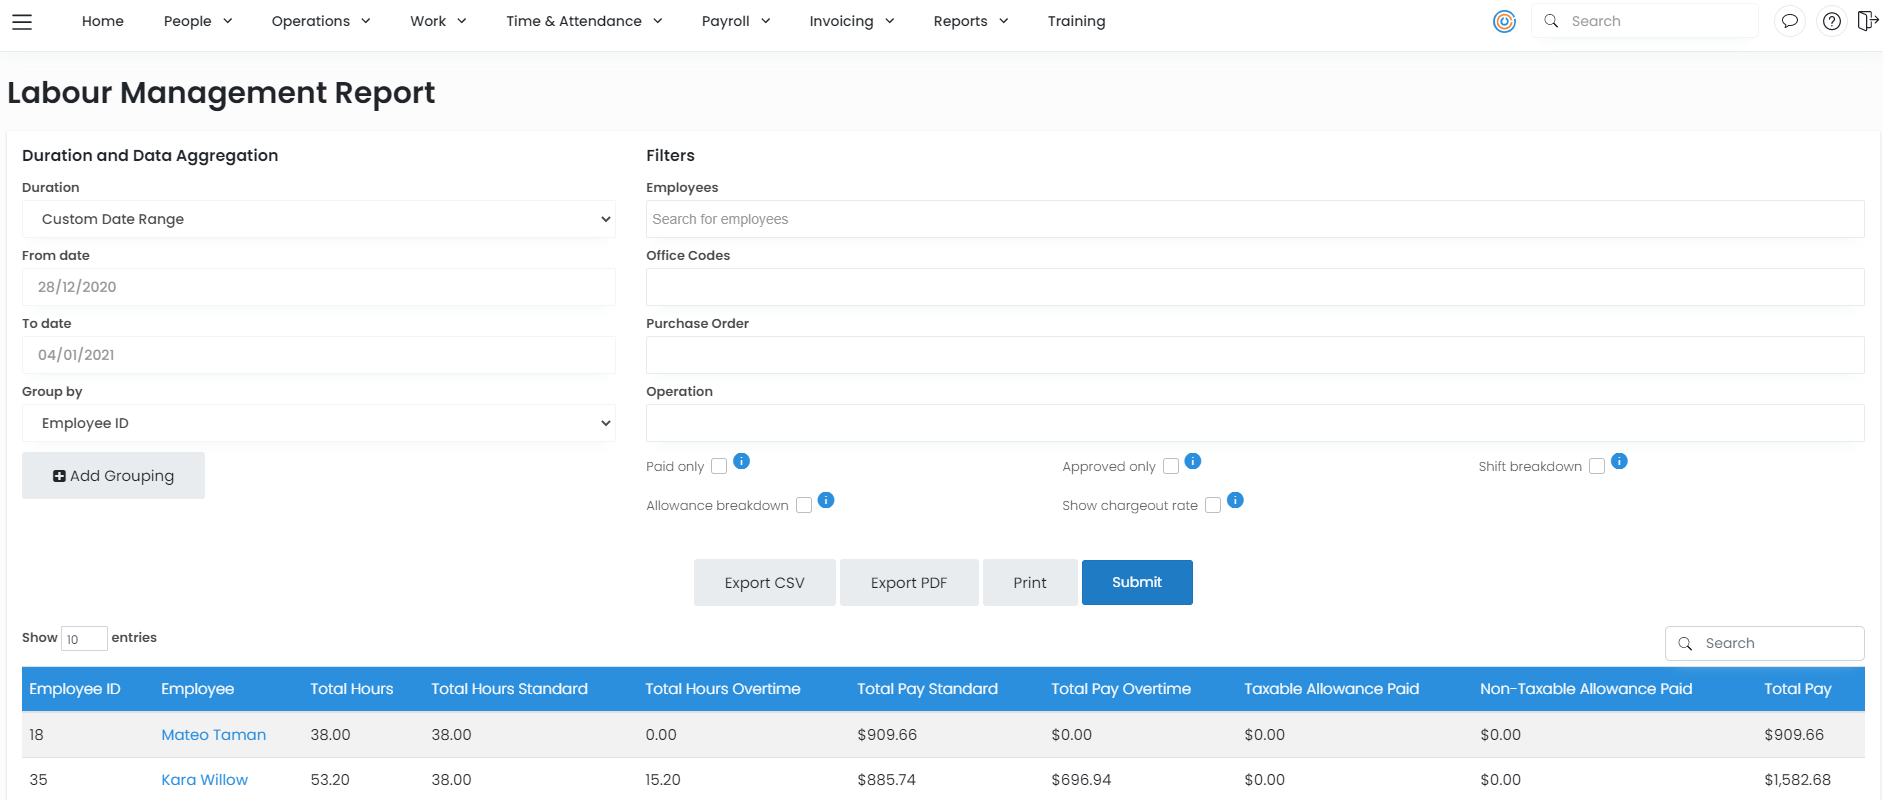Sort by Employee column header
Screen dimensions: 1883x800
(x=197, y=689)
